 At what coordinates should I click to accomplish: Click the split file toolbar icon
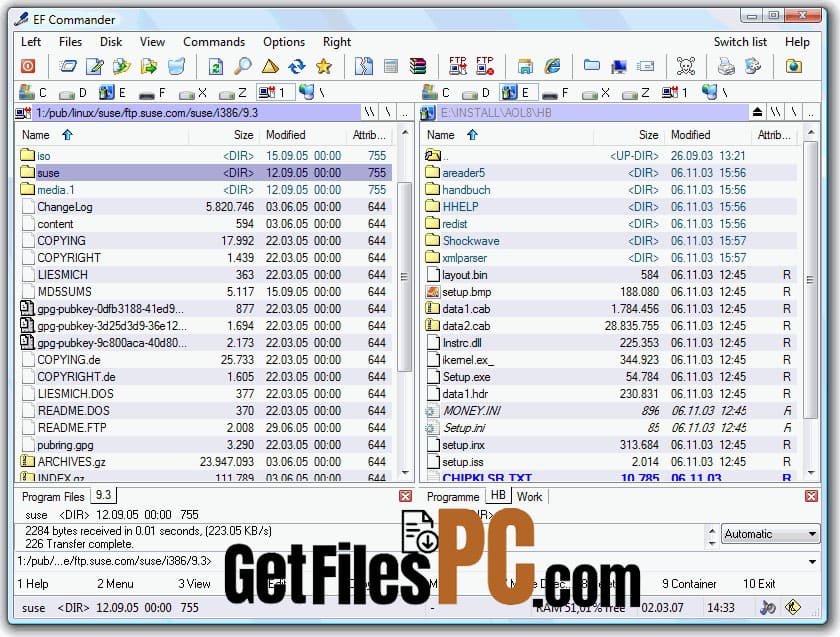point(364,66)
